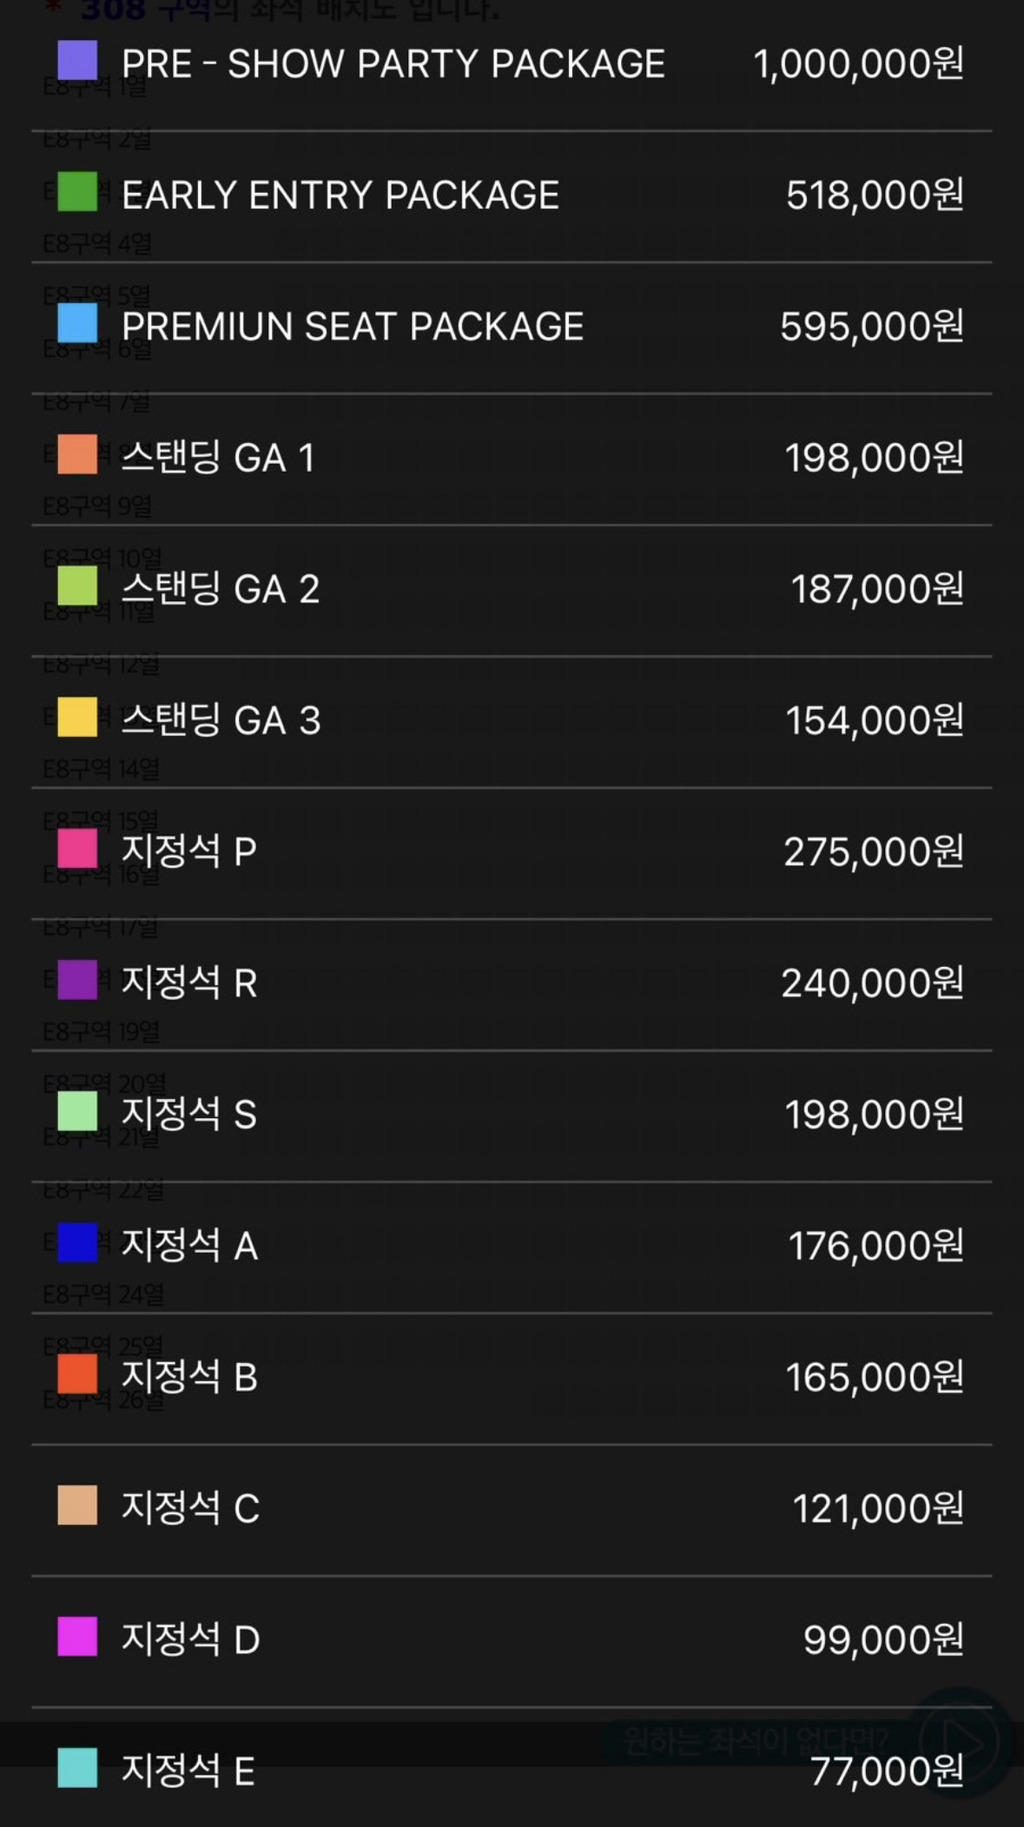Select EARLY ENTRY PACKAGE seat grade
Image resolution: width=1024 pixels, height=1827 pixels.
tap(340, 195)
